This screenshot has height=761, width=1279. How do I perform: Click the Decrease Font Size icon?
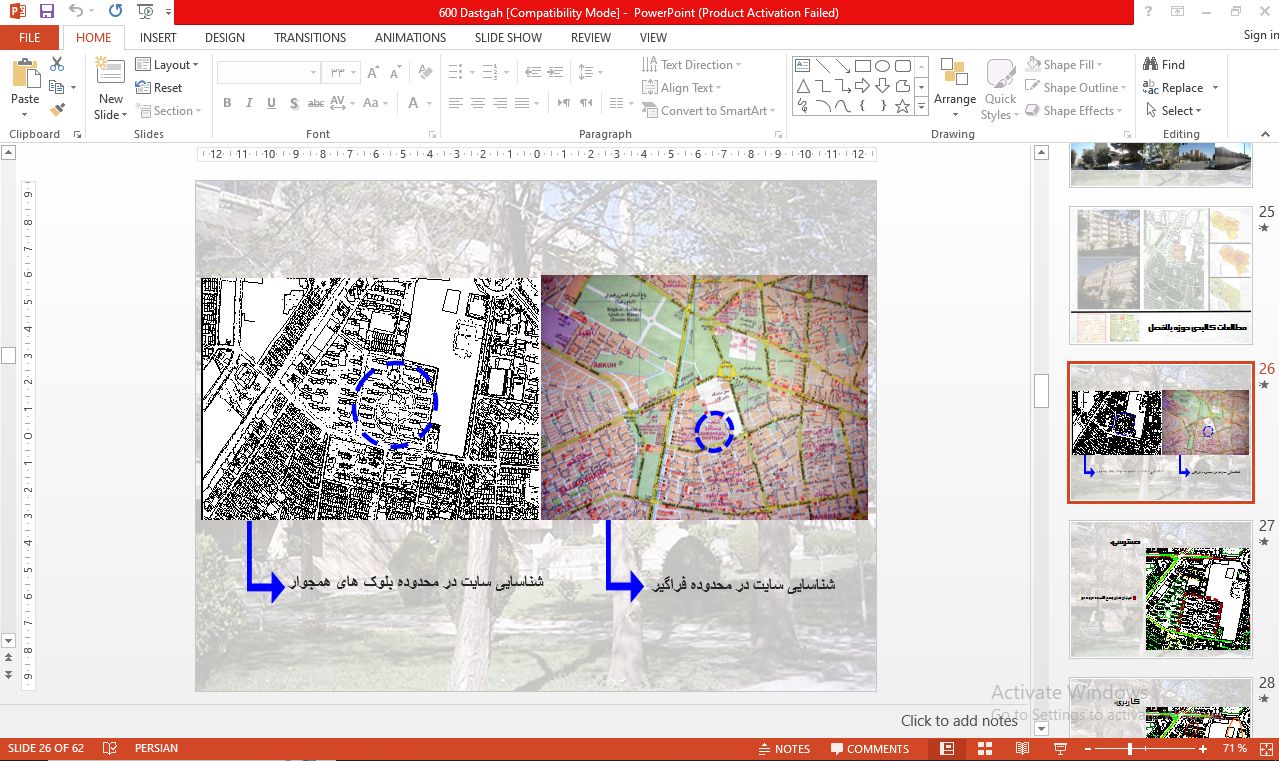(x=395, y=73)
